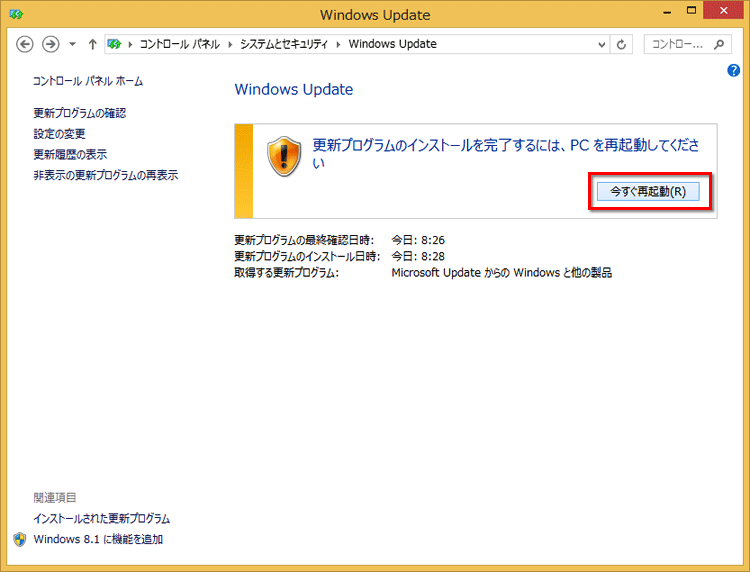Click the title bar Windows Update system icon

(15, 14)
